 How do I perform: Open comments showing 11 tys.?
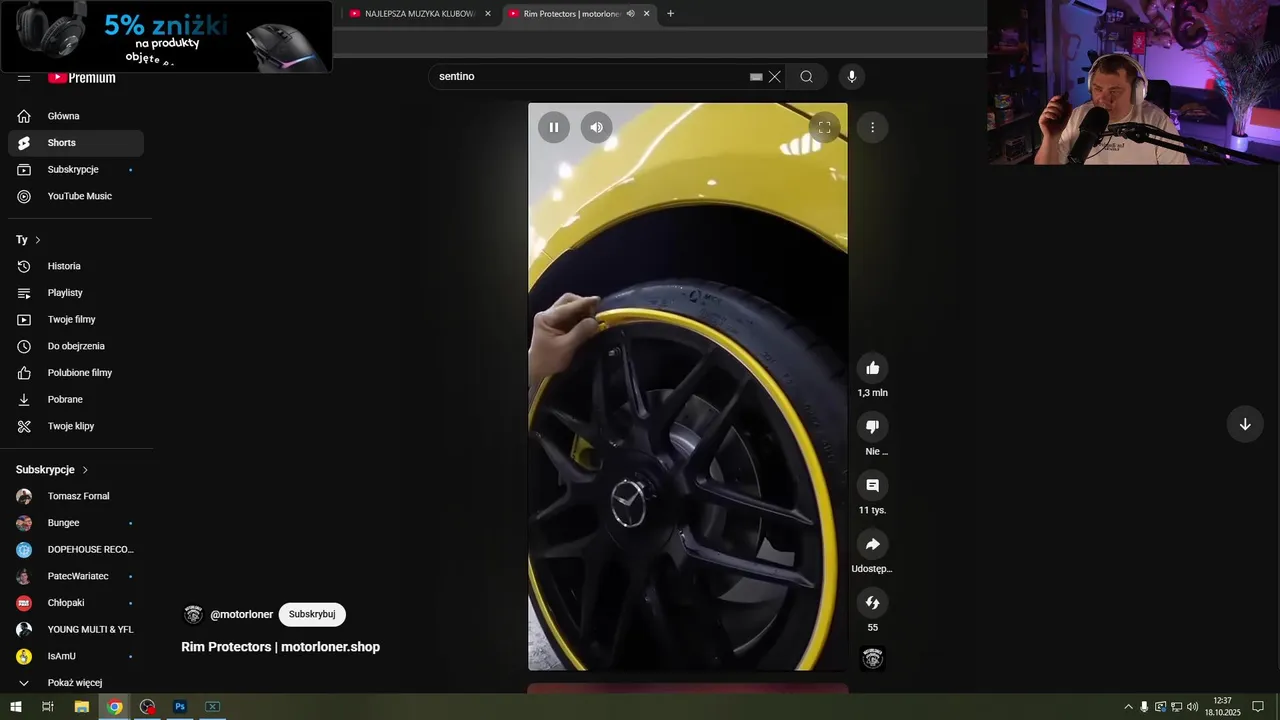[872, 486]
